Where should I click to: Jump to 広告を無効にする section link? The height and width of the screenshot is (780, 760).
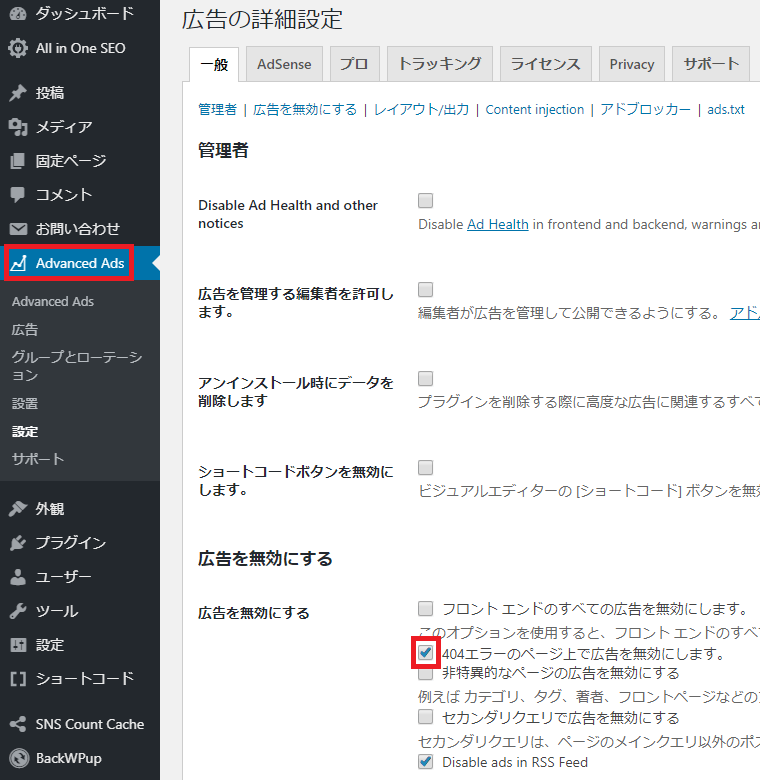coord(305,109)
